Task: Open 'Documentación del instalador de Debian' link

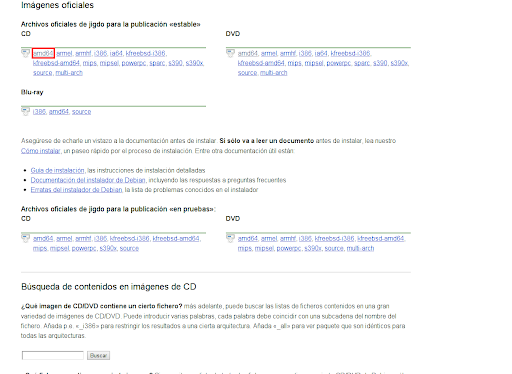Action: click(88, 180)
